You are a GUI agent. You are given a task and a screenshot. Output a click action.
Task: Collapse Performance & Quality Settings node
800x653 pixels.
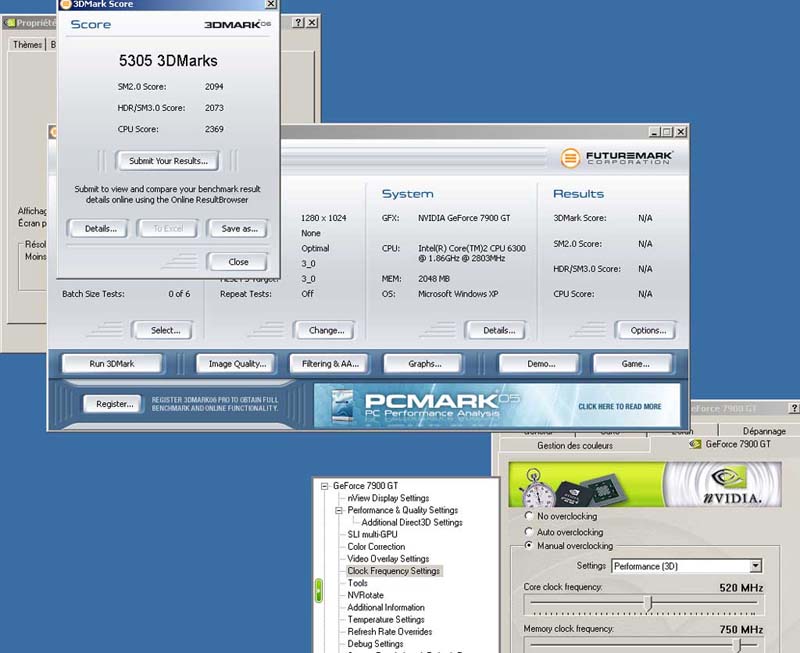(338, 510)
